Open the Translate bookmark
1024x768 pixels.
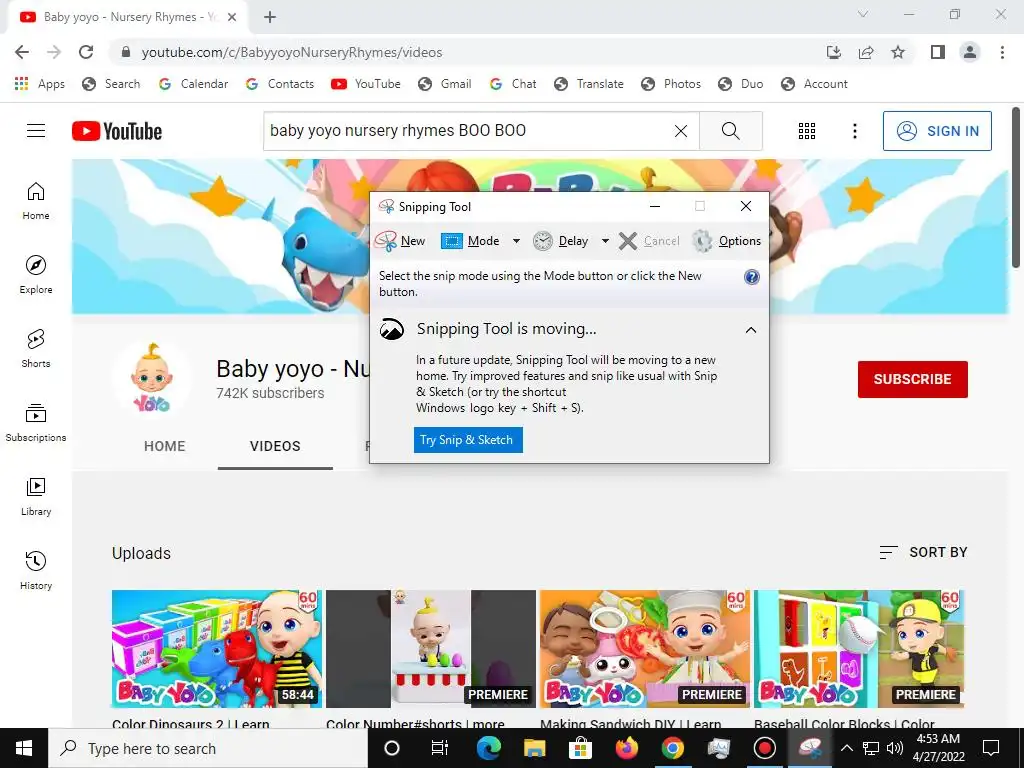pyautogui.click(x=589, y=84)
